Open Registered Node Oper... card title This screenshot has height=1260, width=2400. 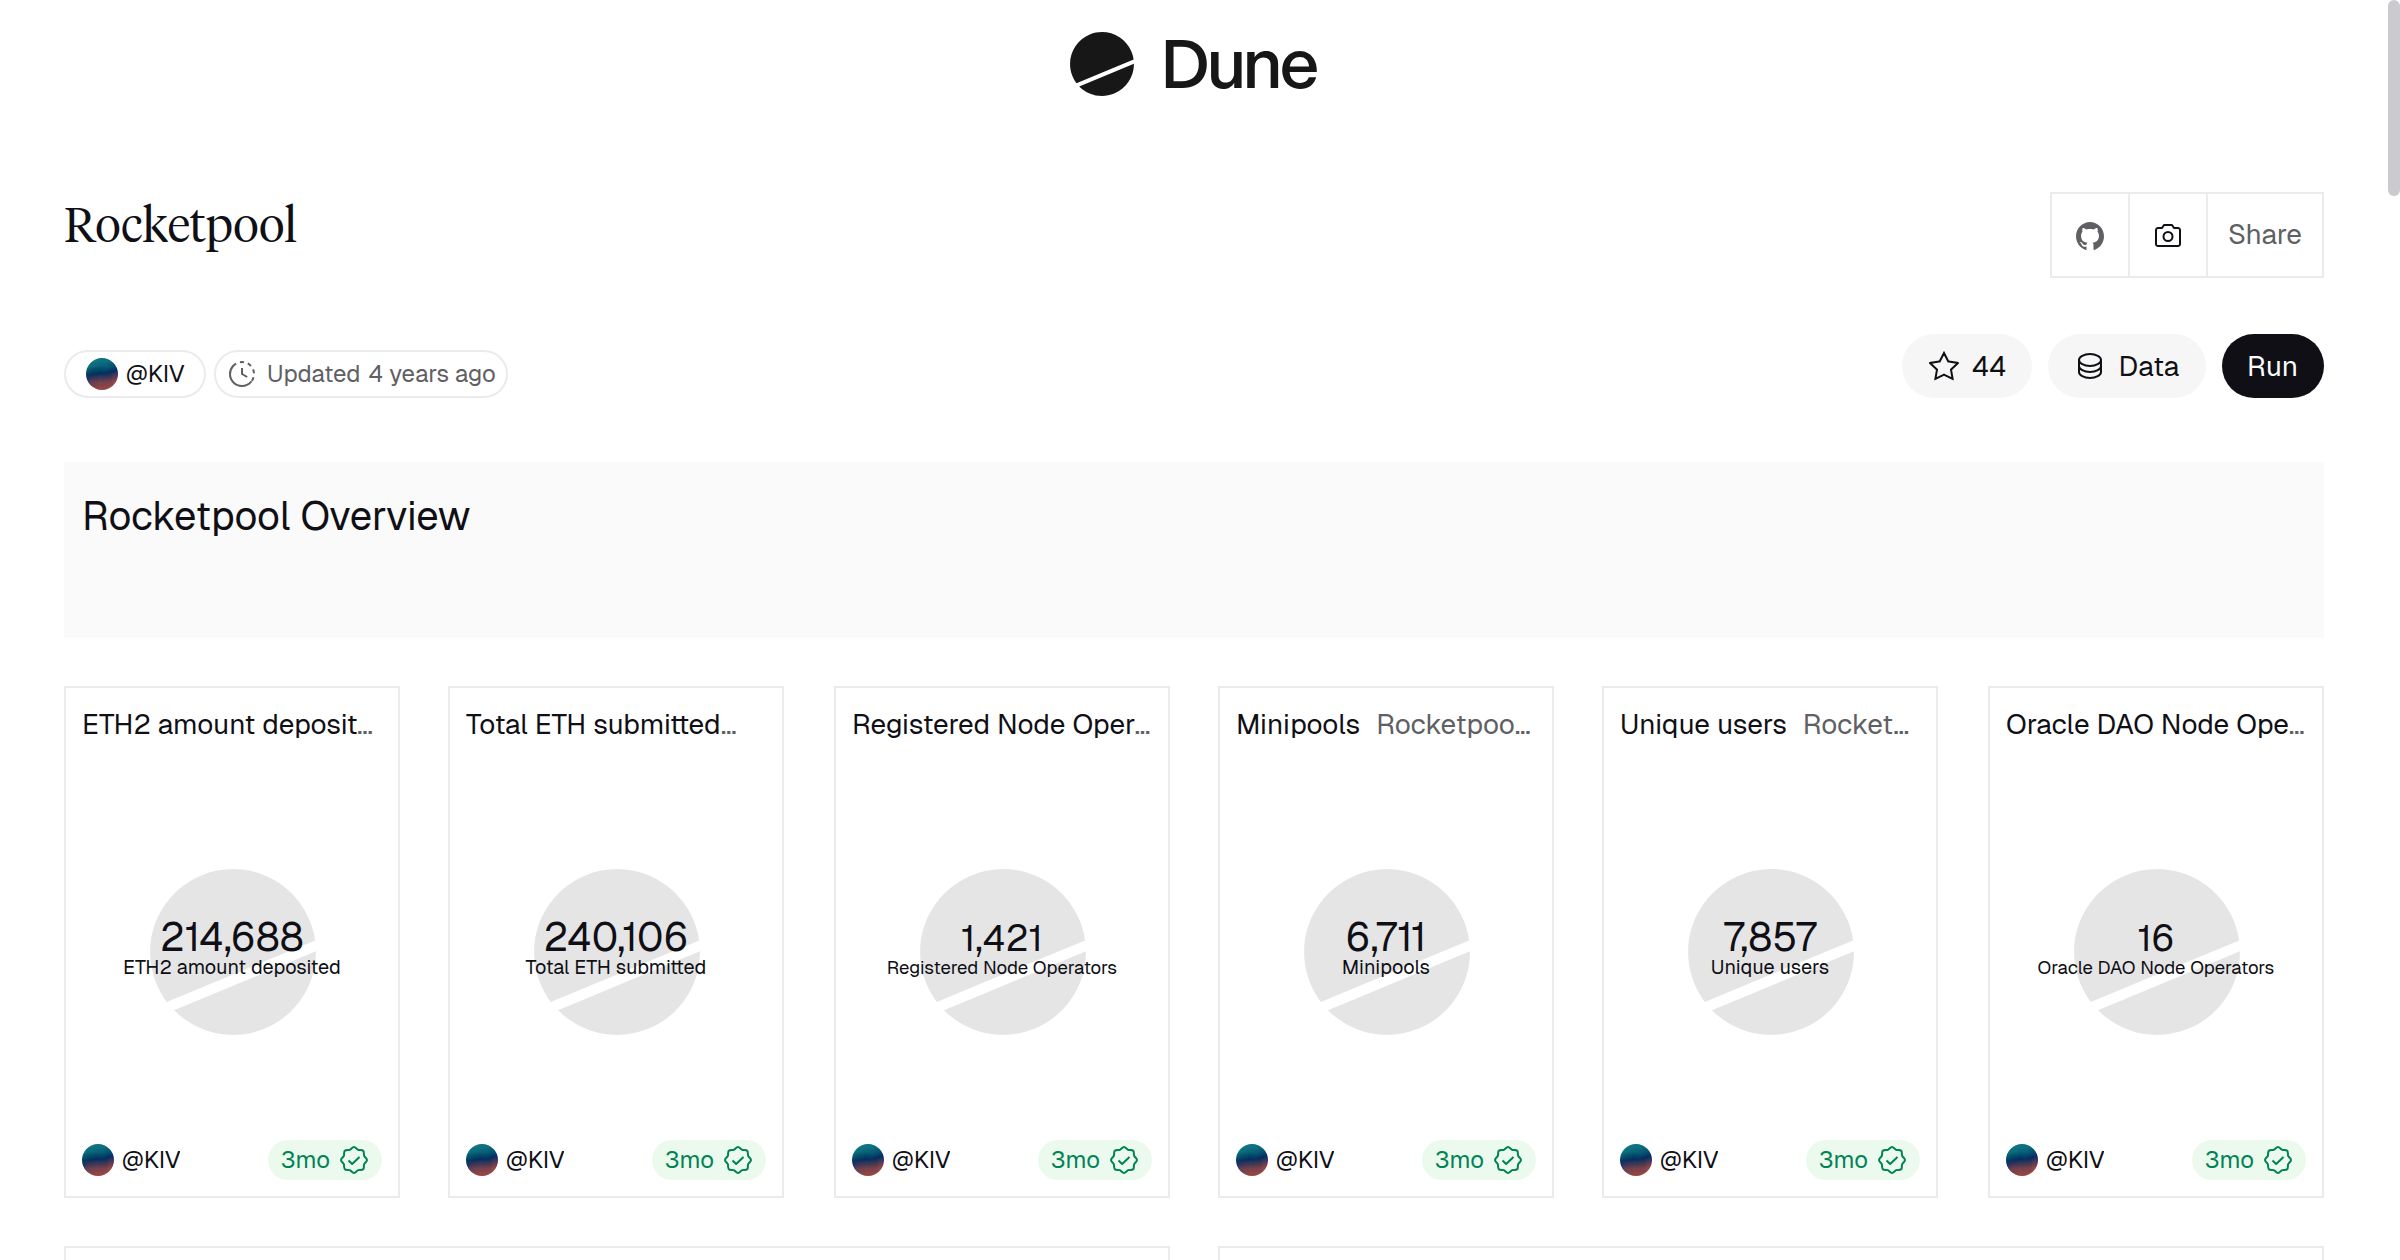1001,724
